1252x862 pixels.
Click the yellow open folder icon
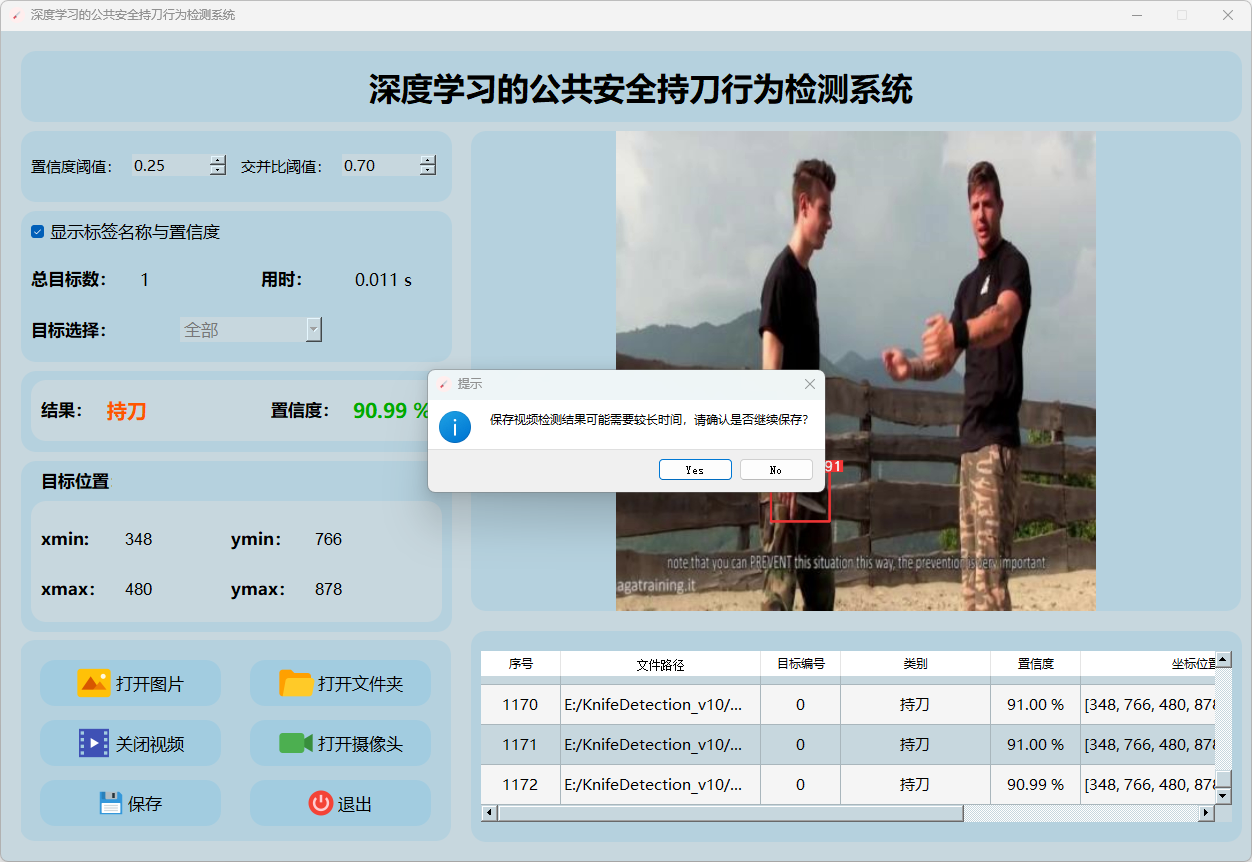(296, 683)
